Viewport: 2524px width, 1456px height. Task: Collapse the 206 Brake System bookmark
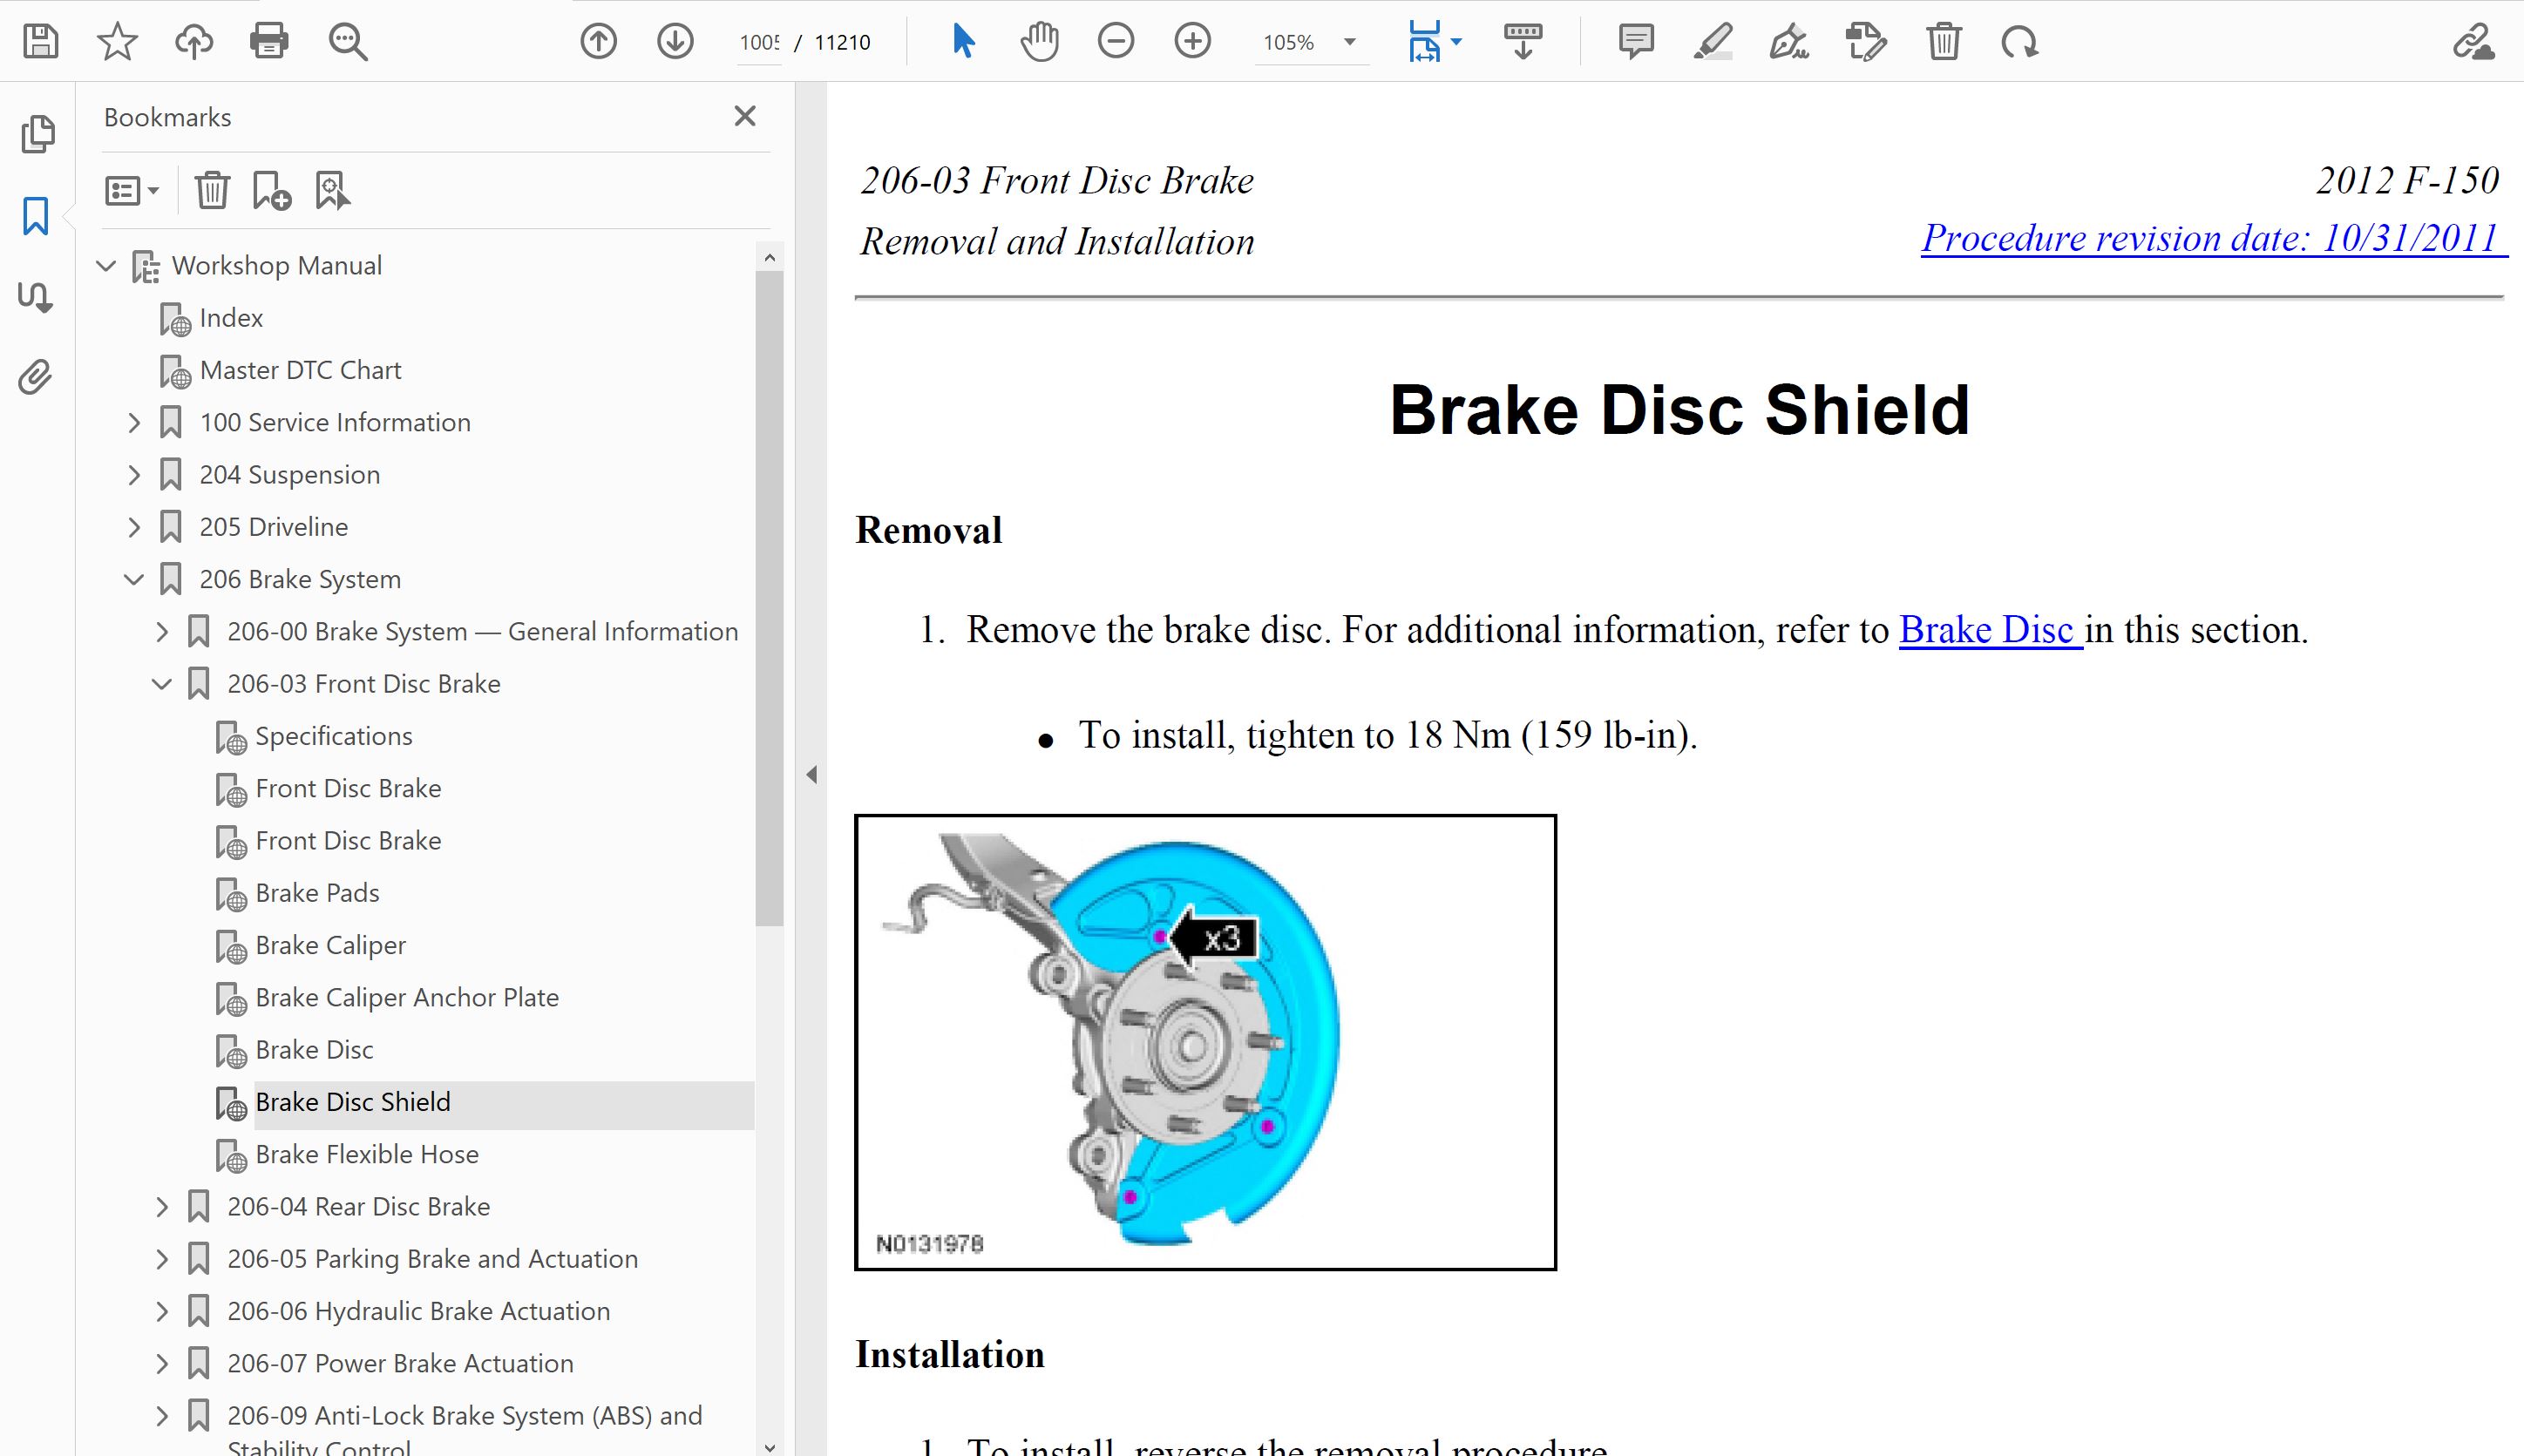pyautogui.click(x=134, y=579)
